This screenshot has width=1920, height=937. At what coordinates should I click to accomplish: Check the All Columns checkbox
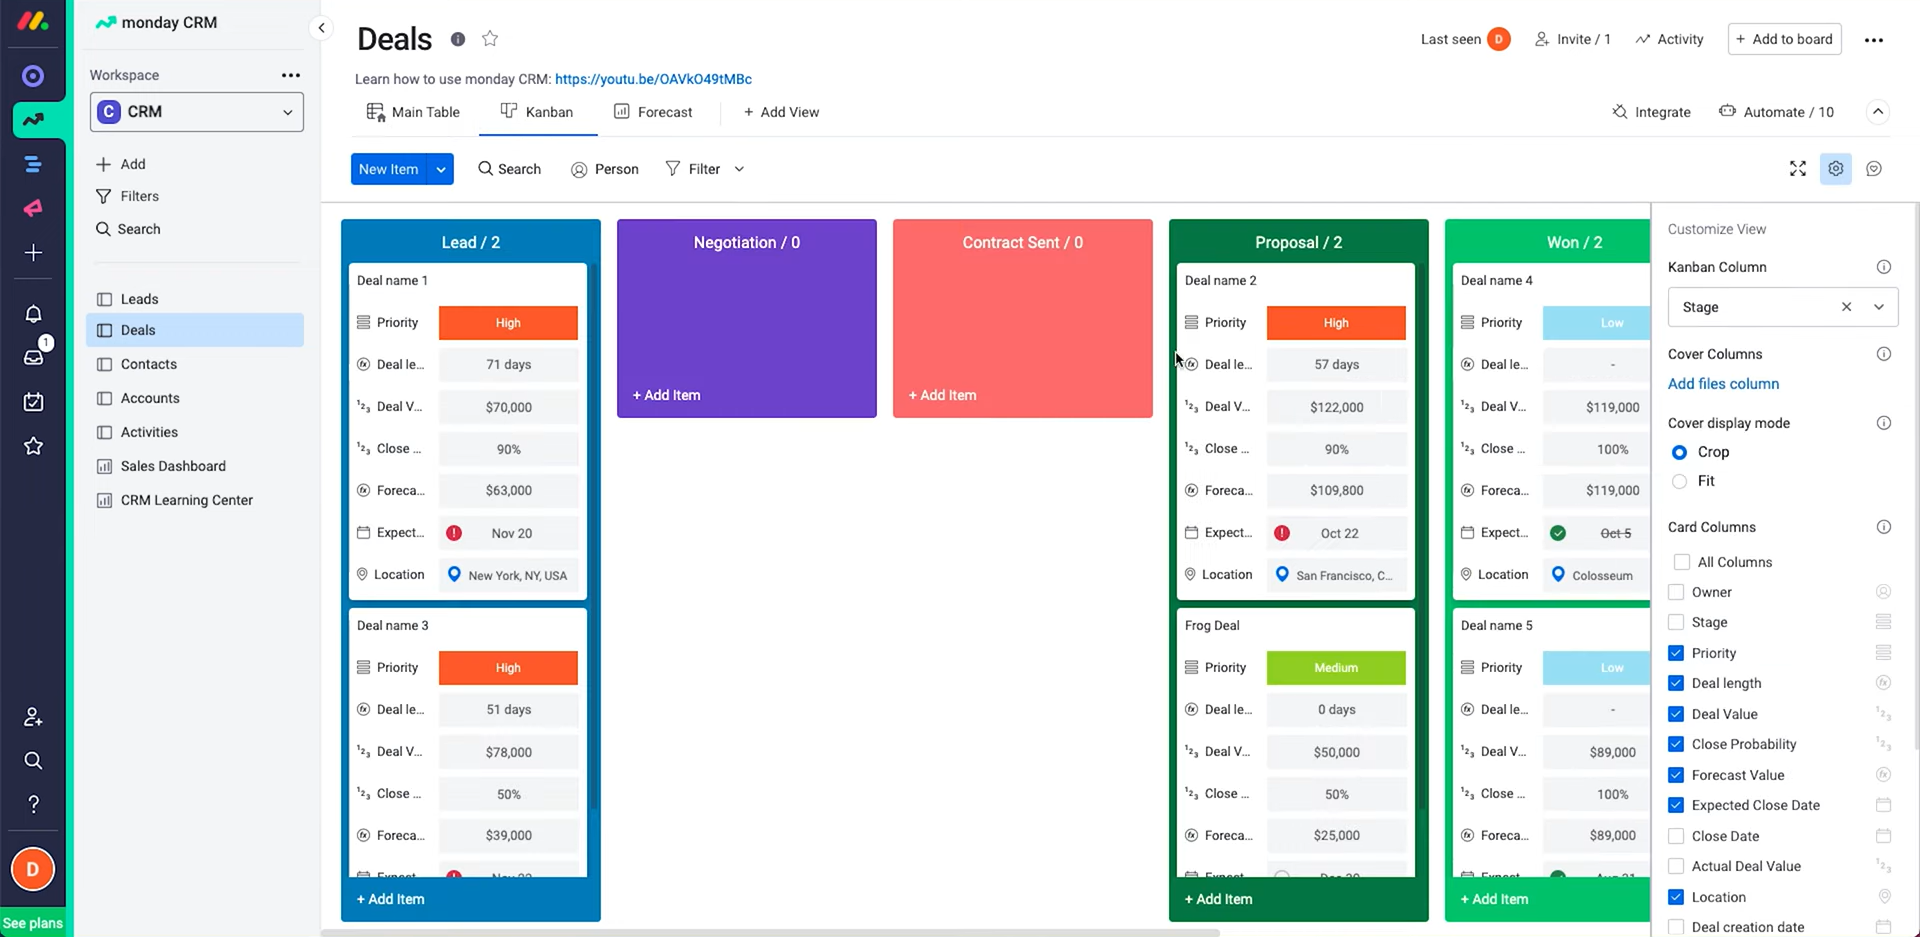pos(1682,562)
